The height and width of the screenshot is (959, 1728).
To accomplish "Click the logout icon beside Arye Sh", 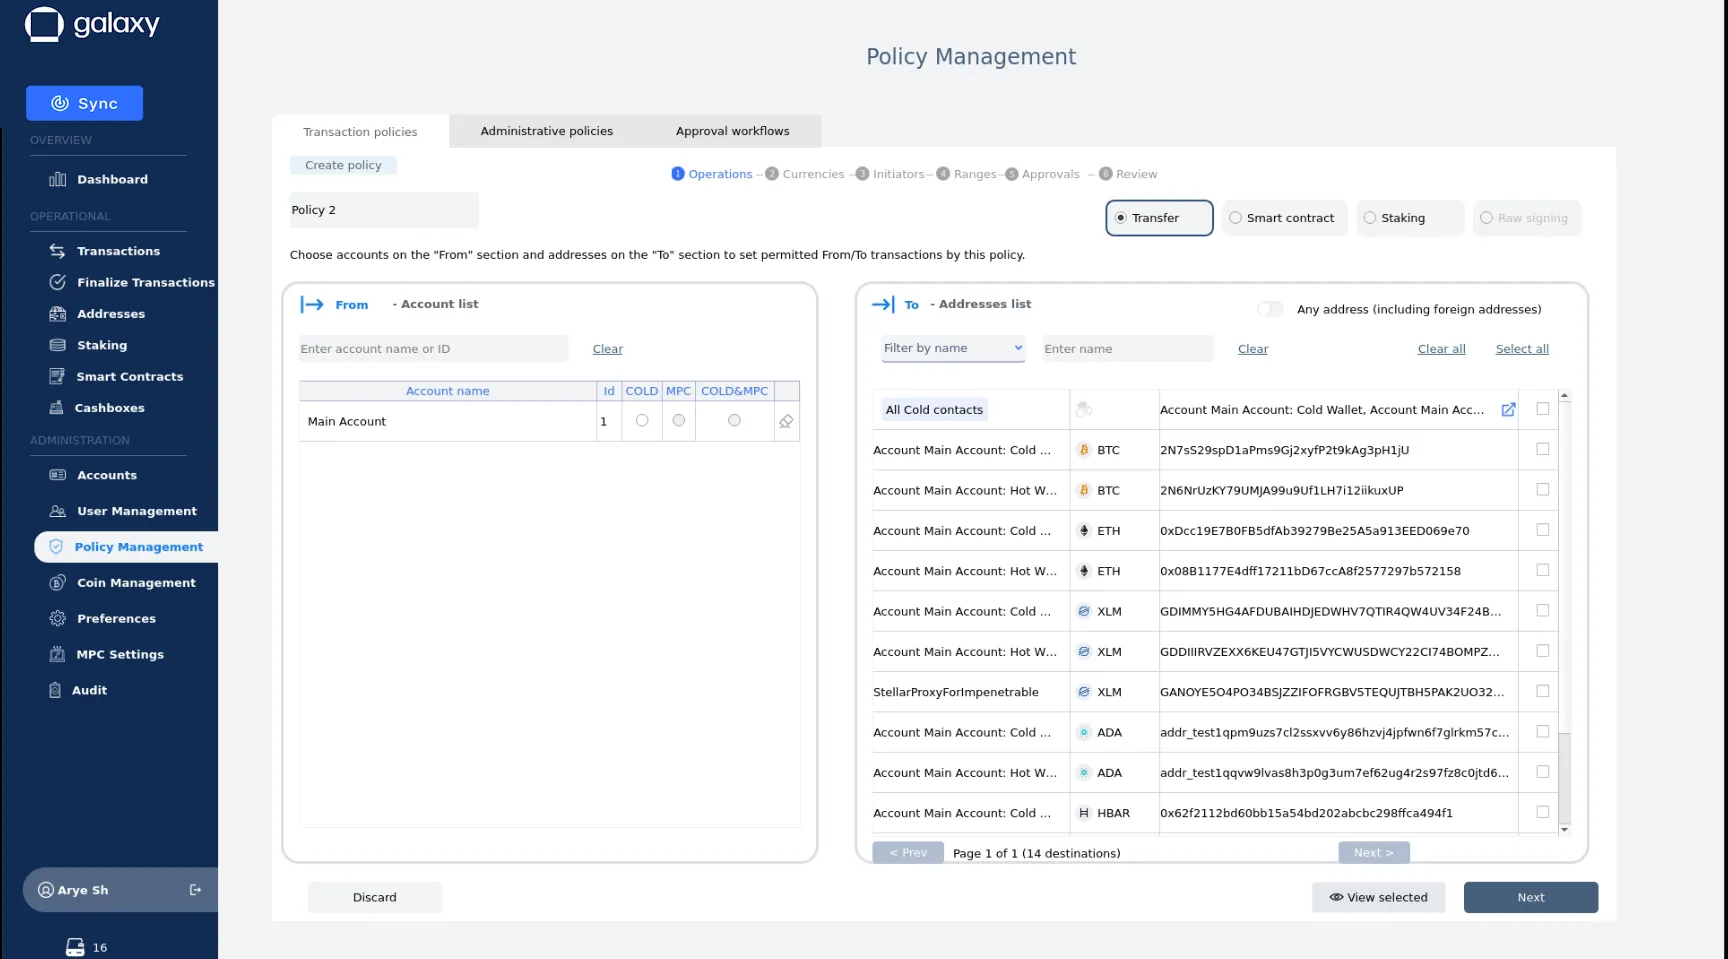I will (x=195, y=890).
